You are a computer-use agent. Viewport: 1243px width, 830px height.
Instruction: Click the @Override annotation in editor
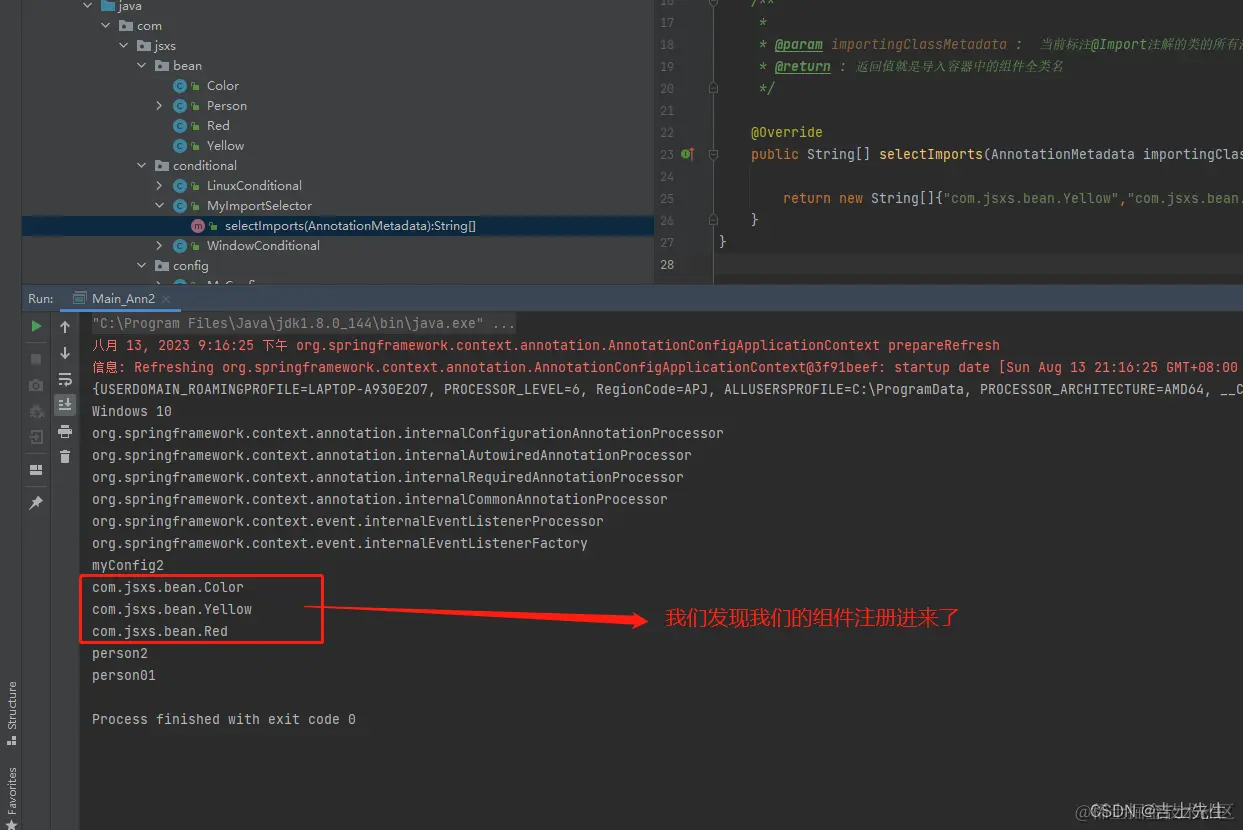[787, 132]
